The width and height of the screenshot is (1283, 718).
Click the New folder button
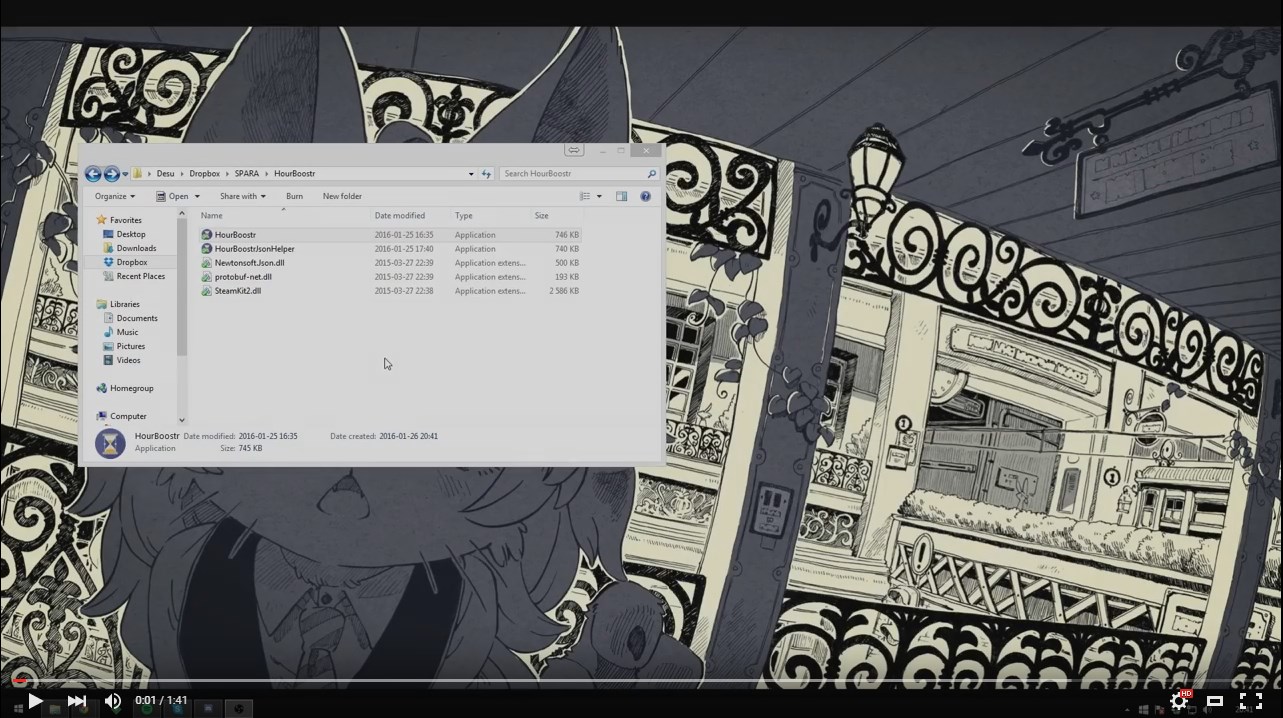(342, 196)
